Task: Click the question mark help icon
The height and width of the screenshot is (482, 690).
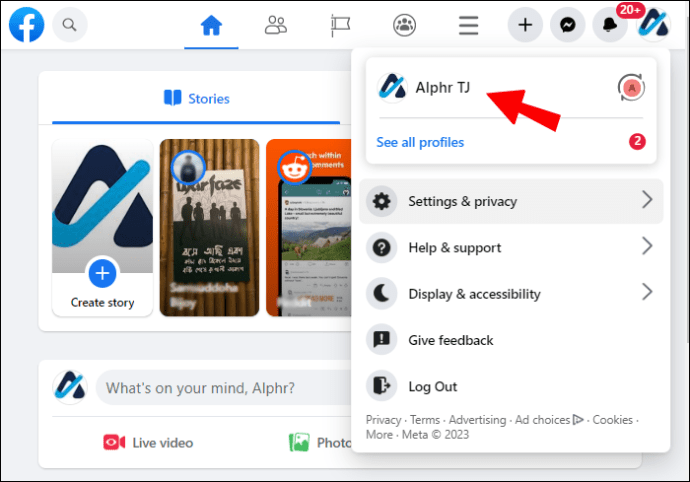Action: 382,248
